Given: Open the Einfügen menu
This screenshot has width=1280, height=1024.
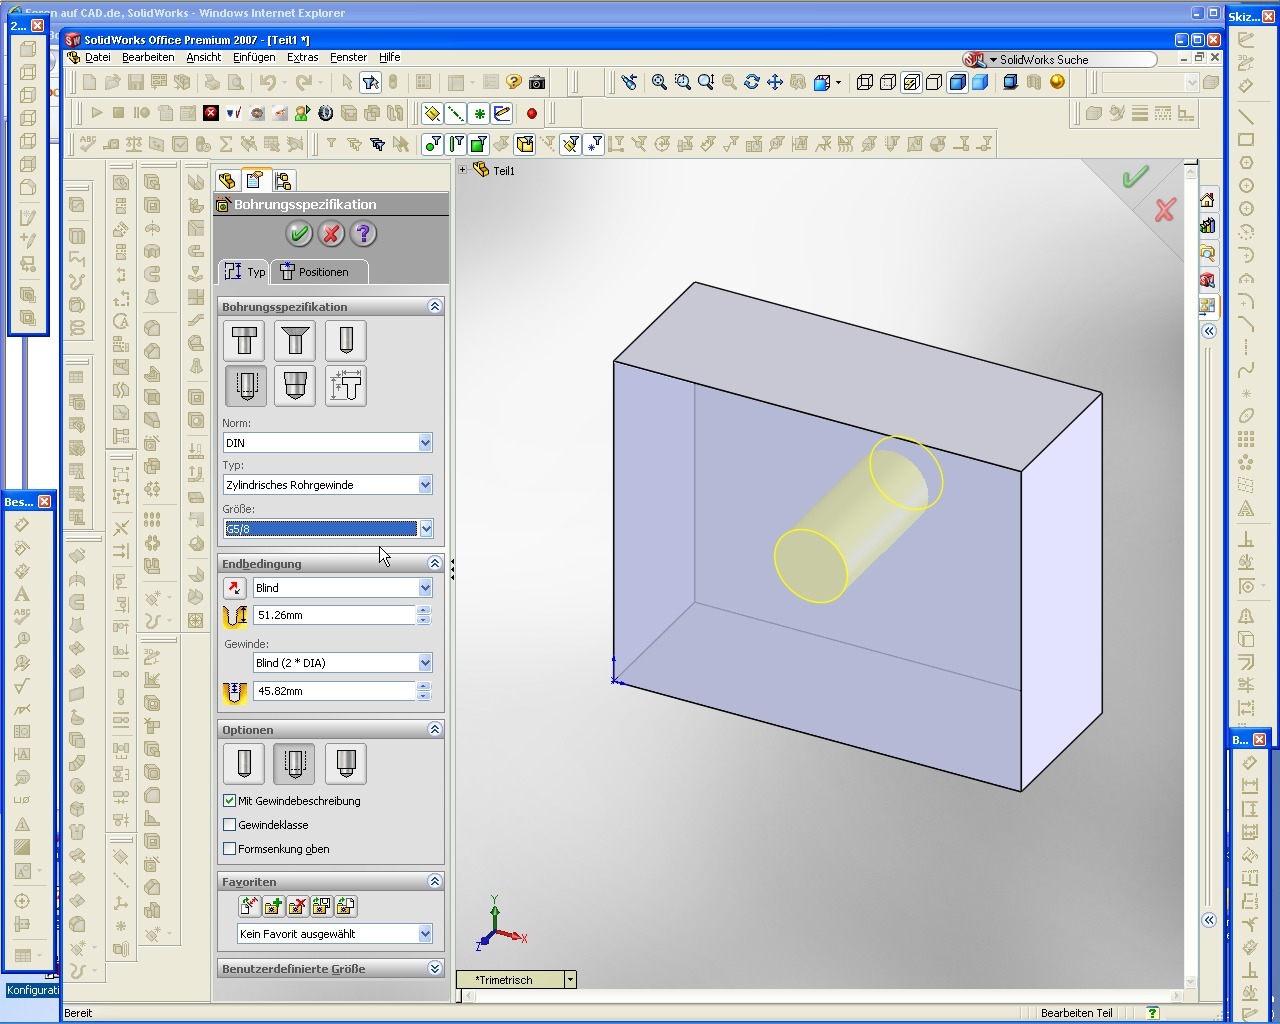Looking at the screenshot, I should coord(254,58).
